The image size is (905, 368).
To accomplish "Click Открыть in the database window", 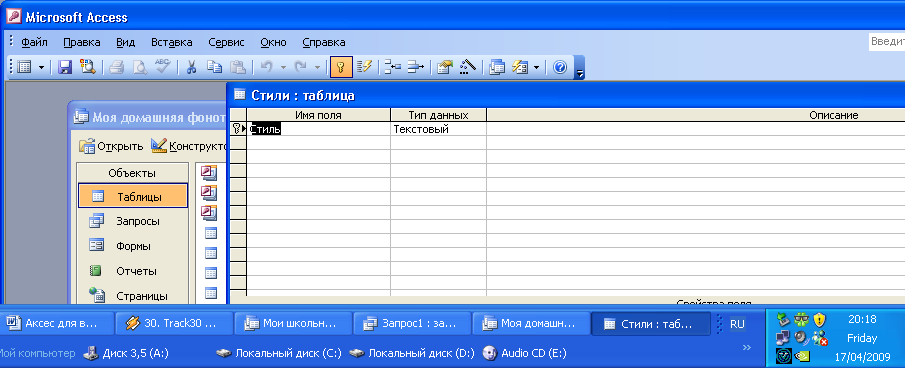I will click(111, 146).
